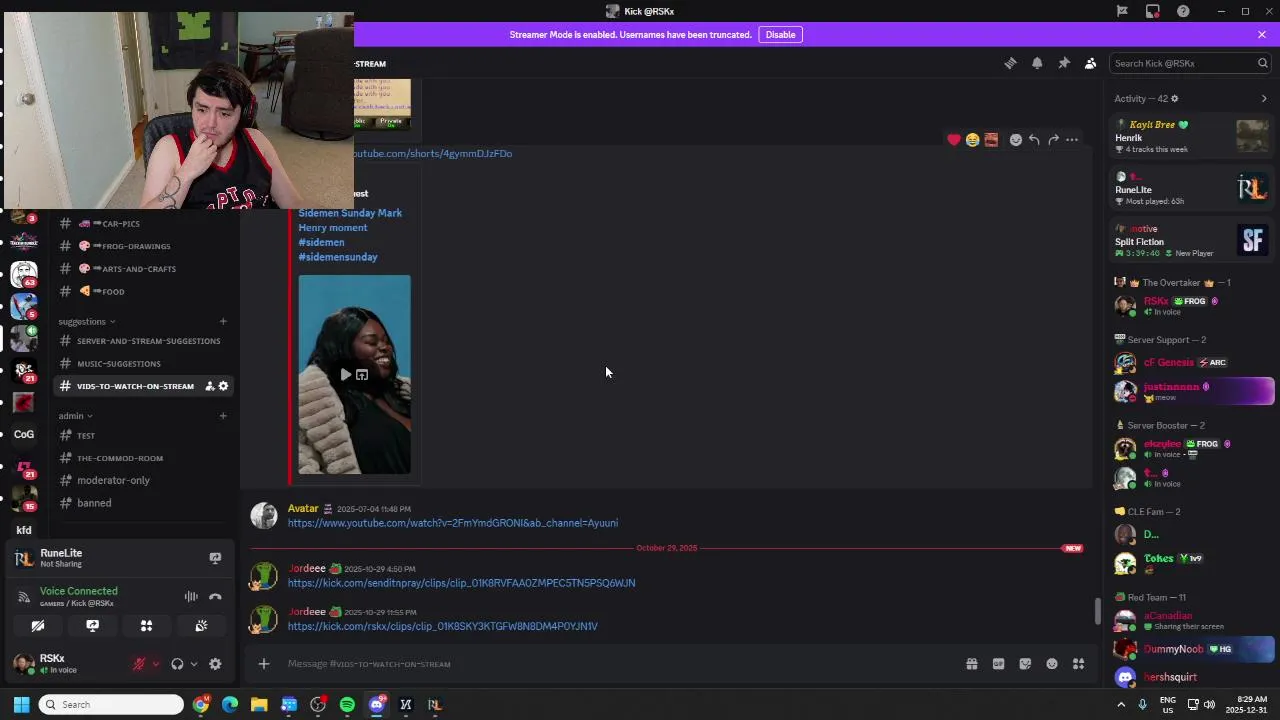
Task: Open the moderator-only channel
Action: [144, 480]
